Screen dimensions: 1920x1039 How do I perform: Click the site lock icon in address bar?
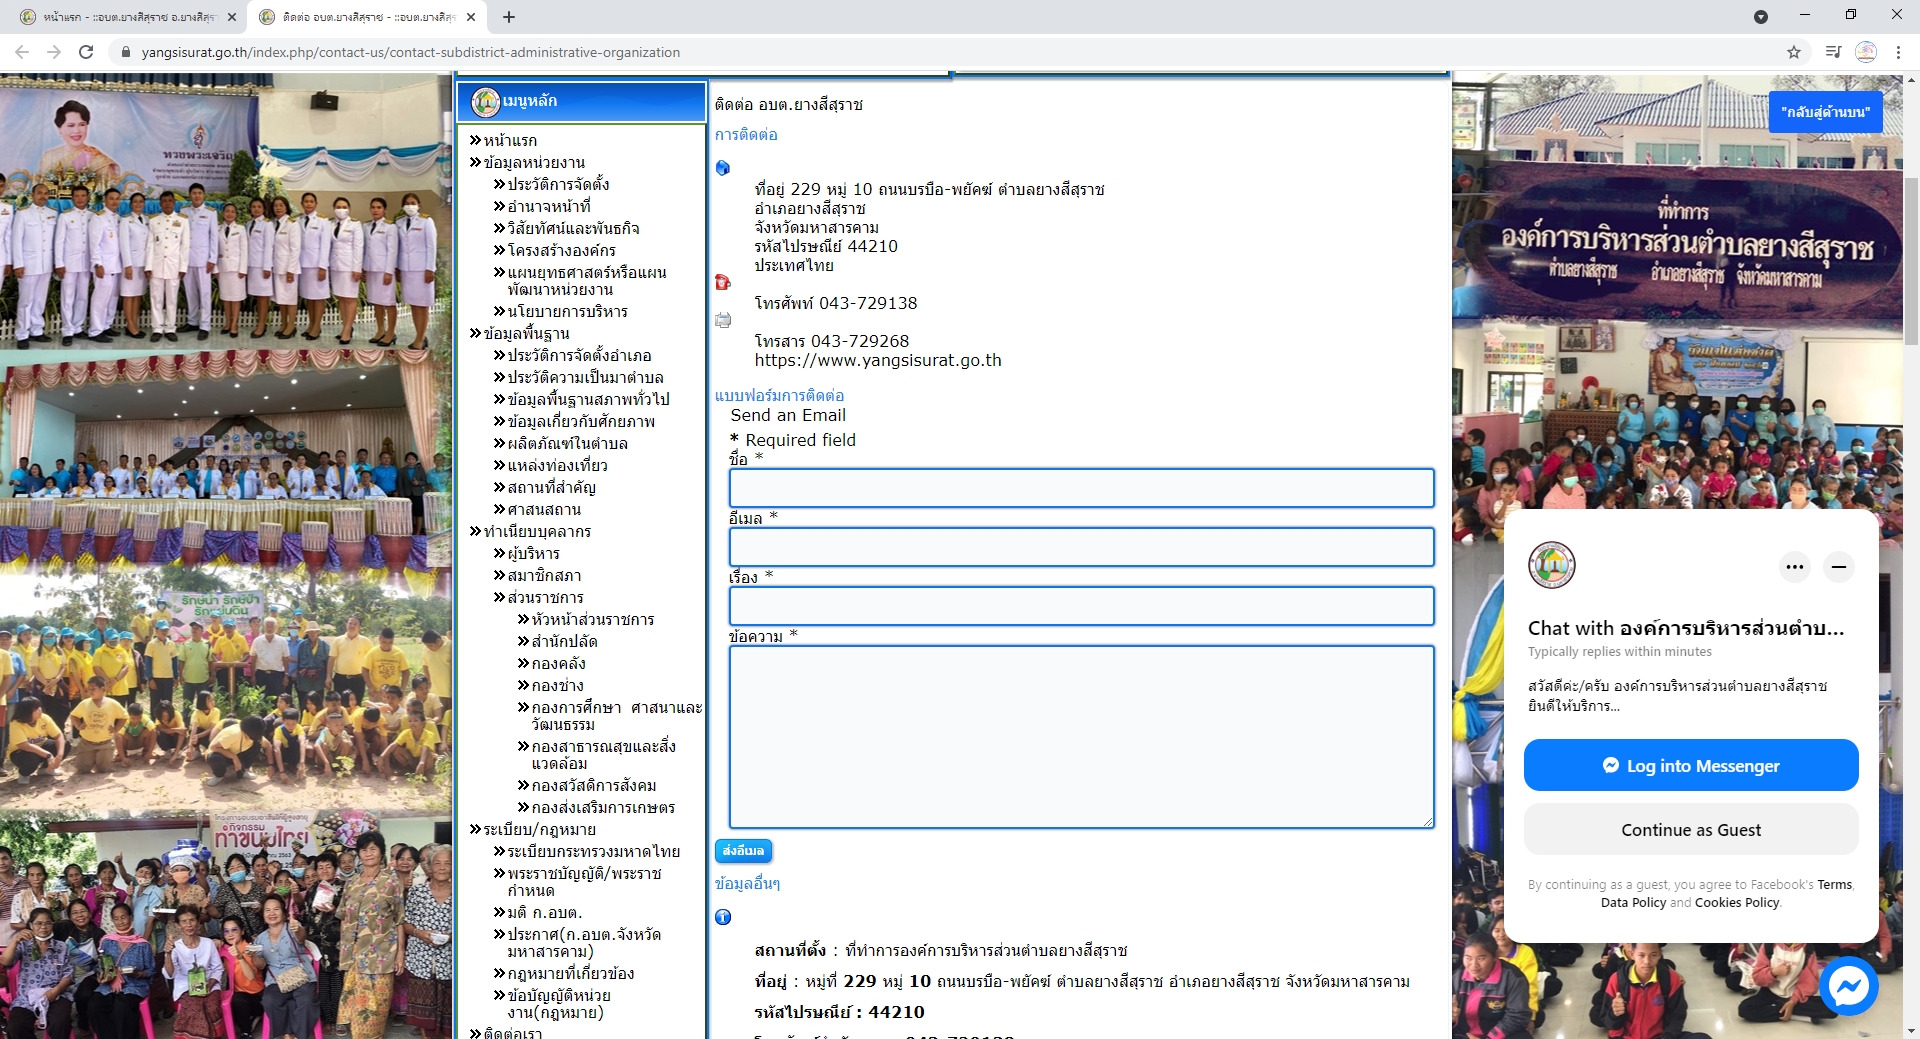[x=125, y=52]
